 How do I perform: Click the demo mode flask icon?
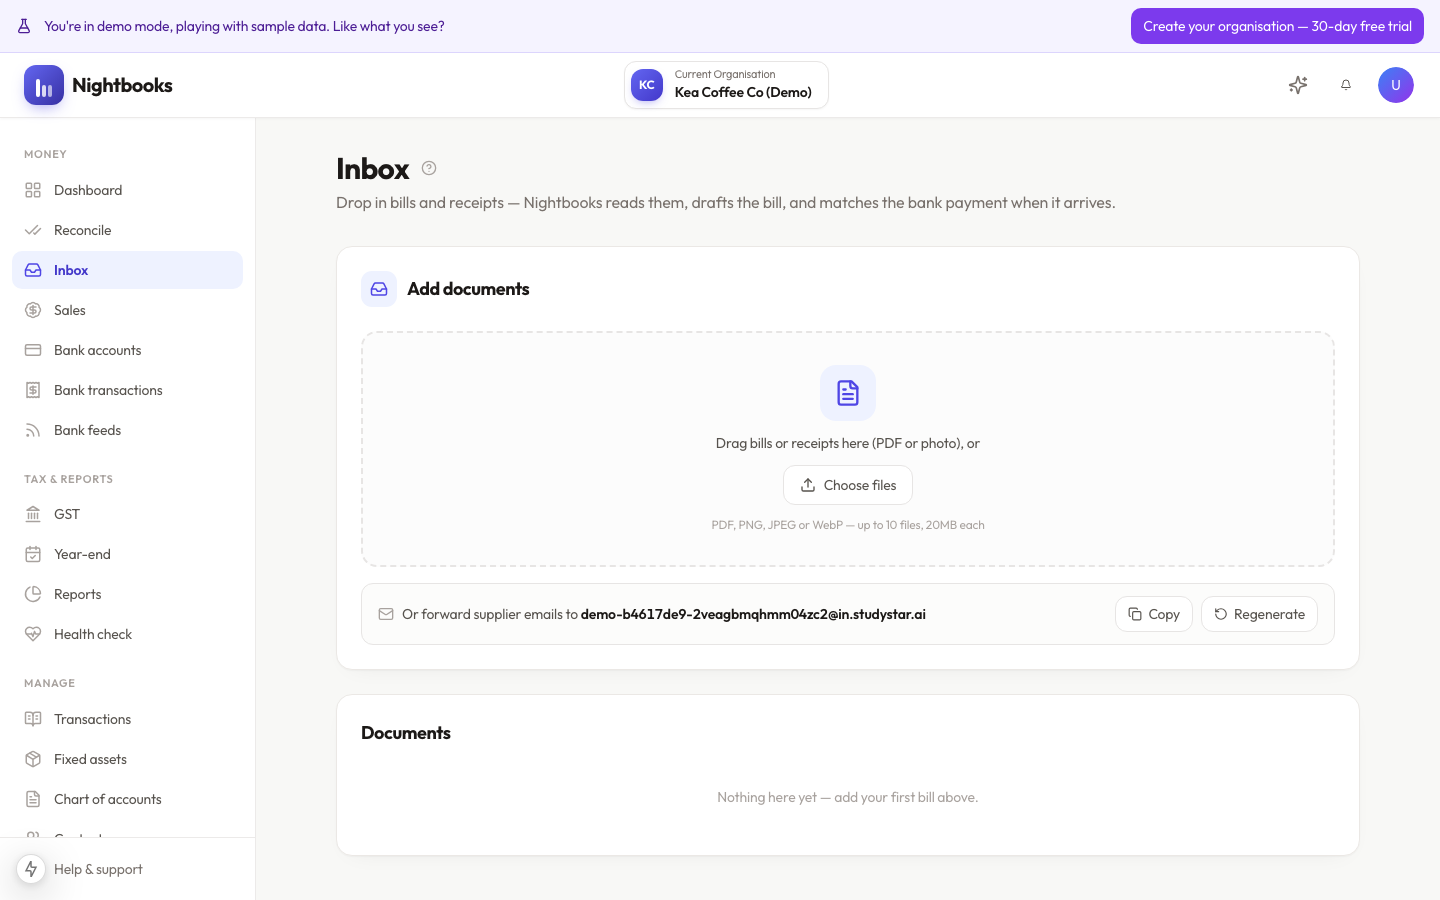coord(24,26)
